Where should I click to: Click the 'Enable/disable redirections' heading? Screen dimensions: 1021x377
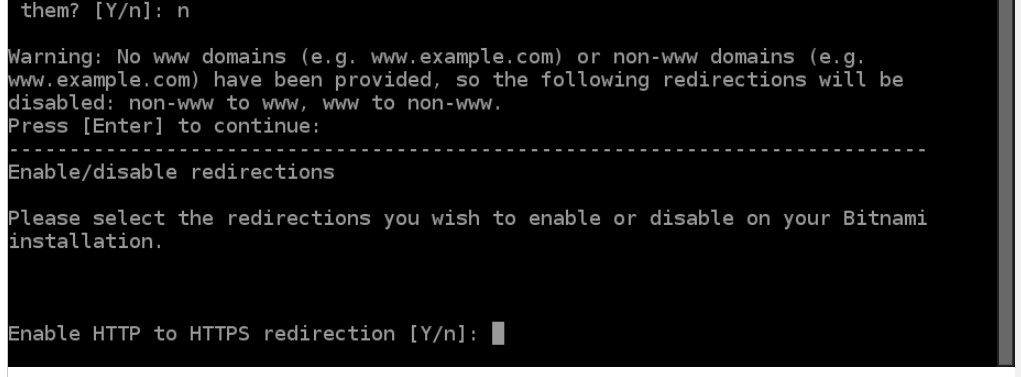click(x=171, y=172)
